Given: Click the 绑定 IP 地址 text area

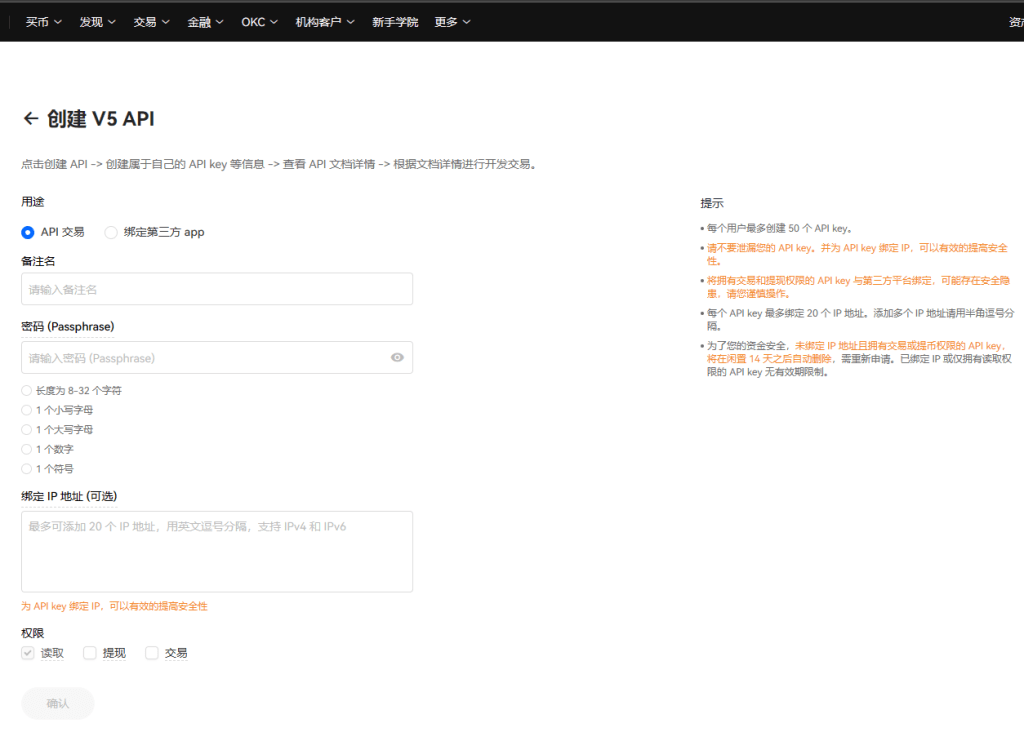Looking at the screenshot, I should pyautogui.click(x=217, y=551).
